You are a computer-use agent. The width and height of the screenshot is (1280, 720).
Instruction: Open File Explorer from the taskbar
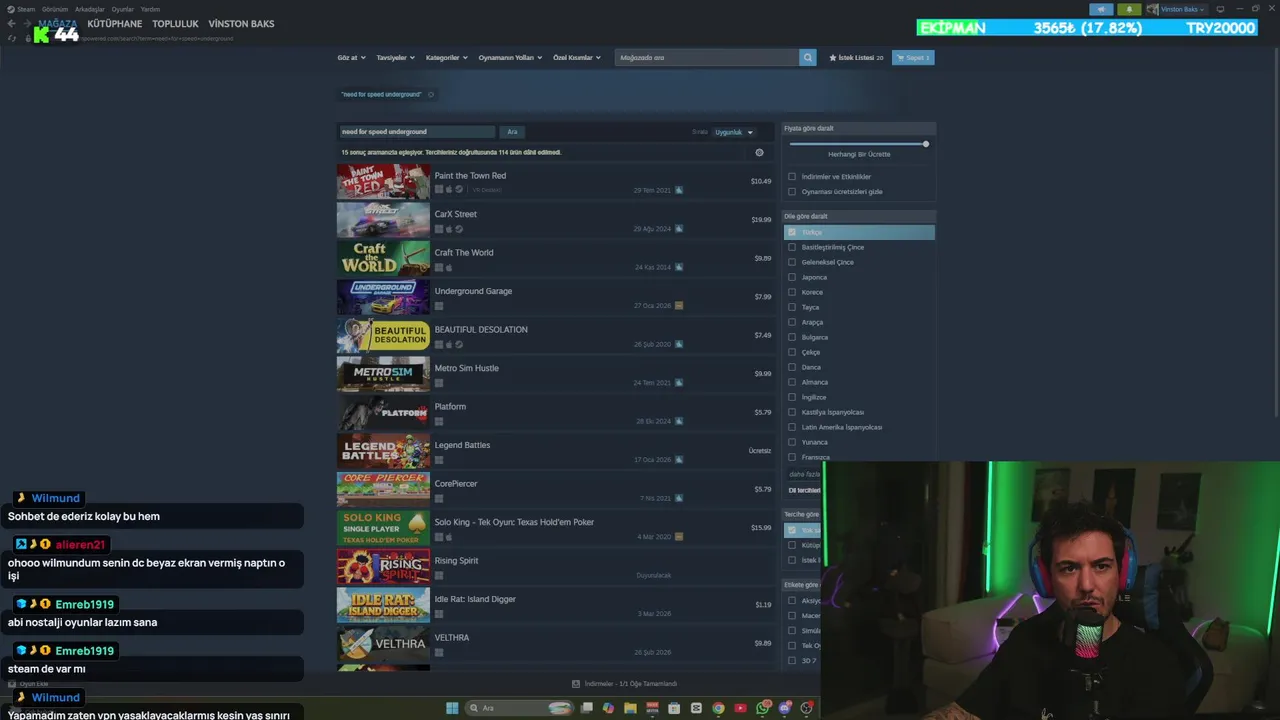click(630, 708)
